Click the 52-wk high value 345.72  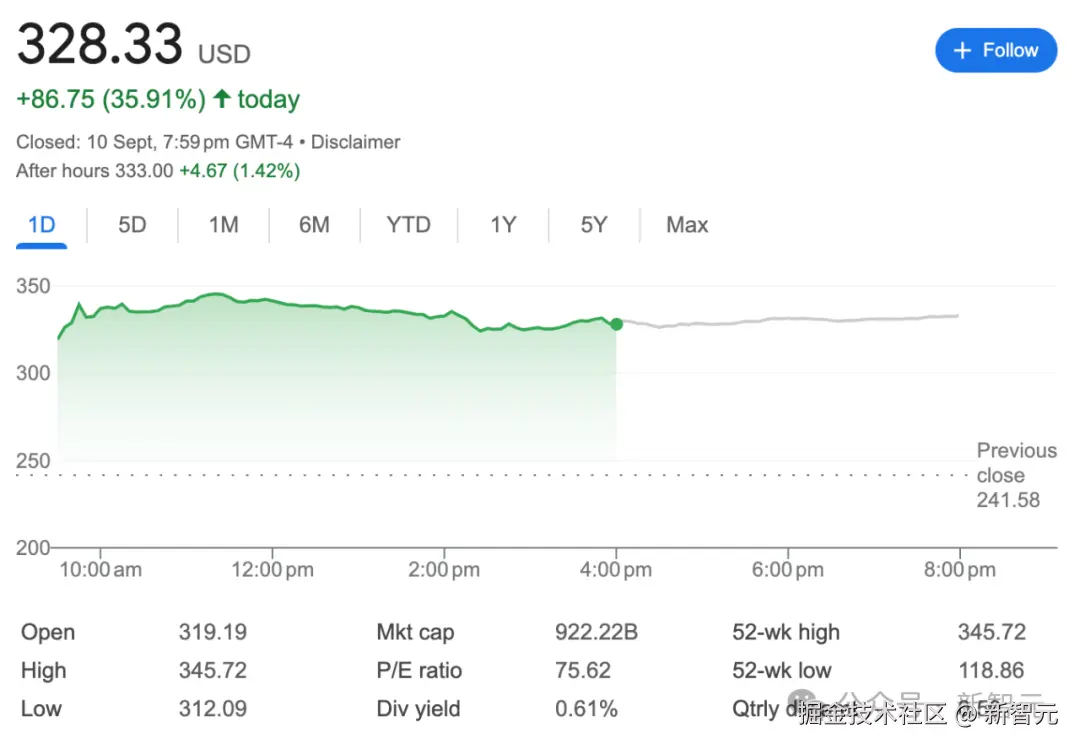[991, 632]
